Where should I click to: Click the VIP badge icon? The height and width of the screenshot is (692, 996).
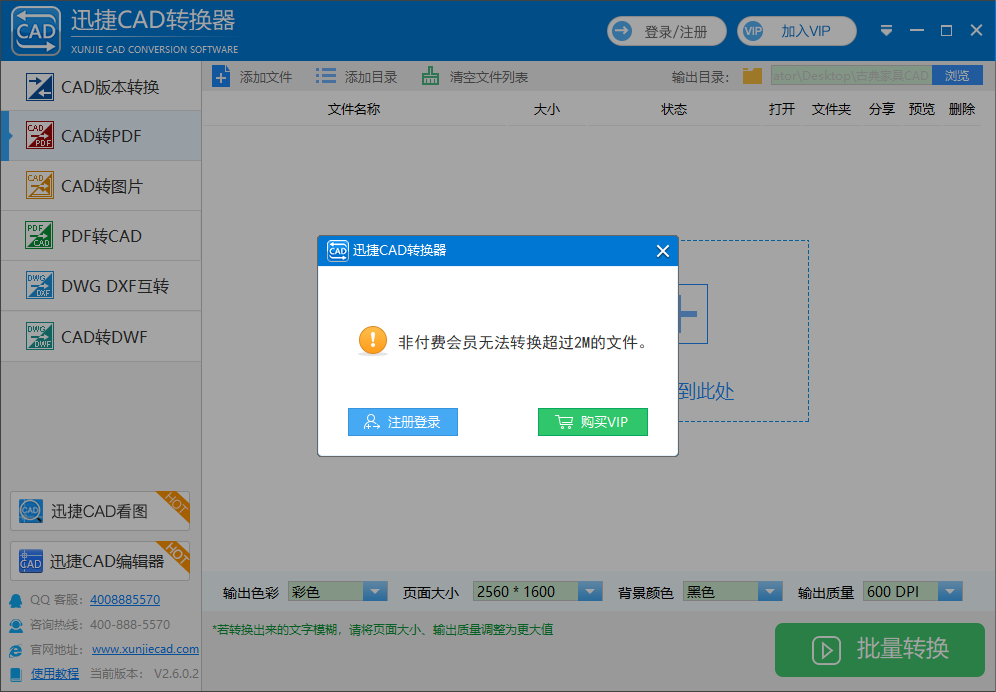(753, 31)
